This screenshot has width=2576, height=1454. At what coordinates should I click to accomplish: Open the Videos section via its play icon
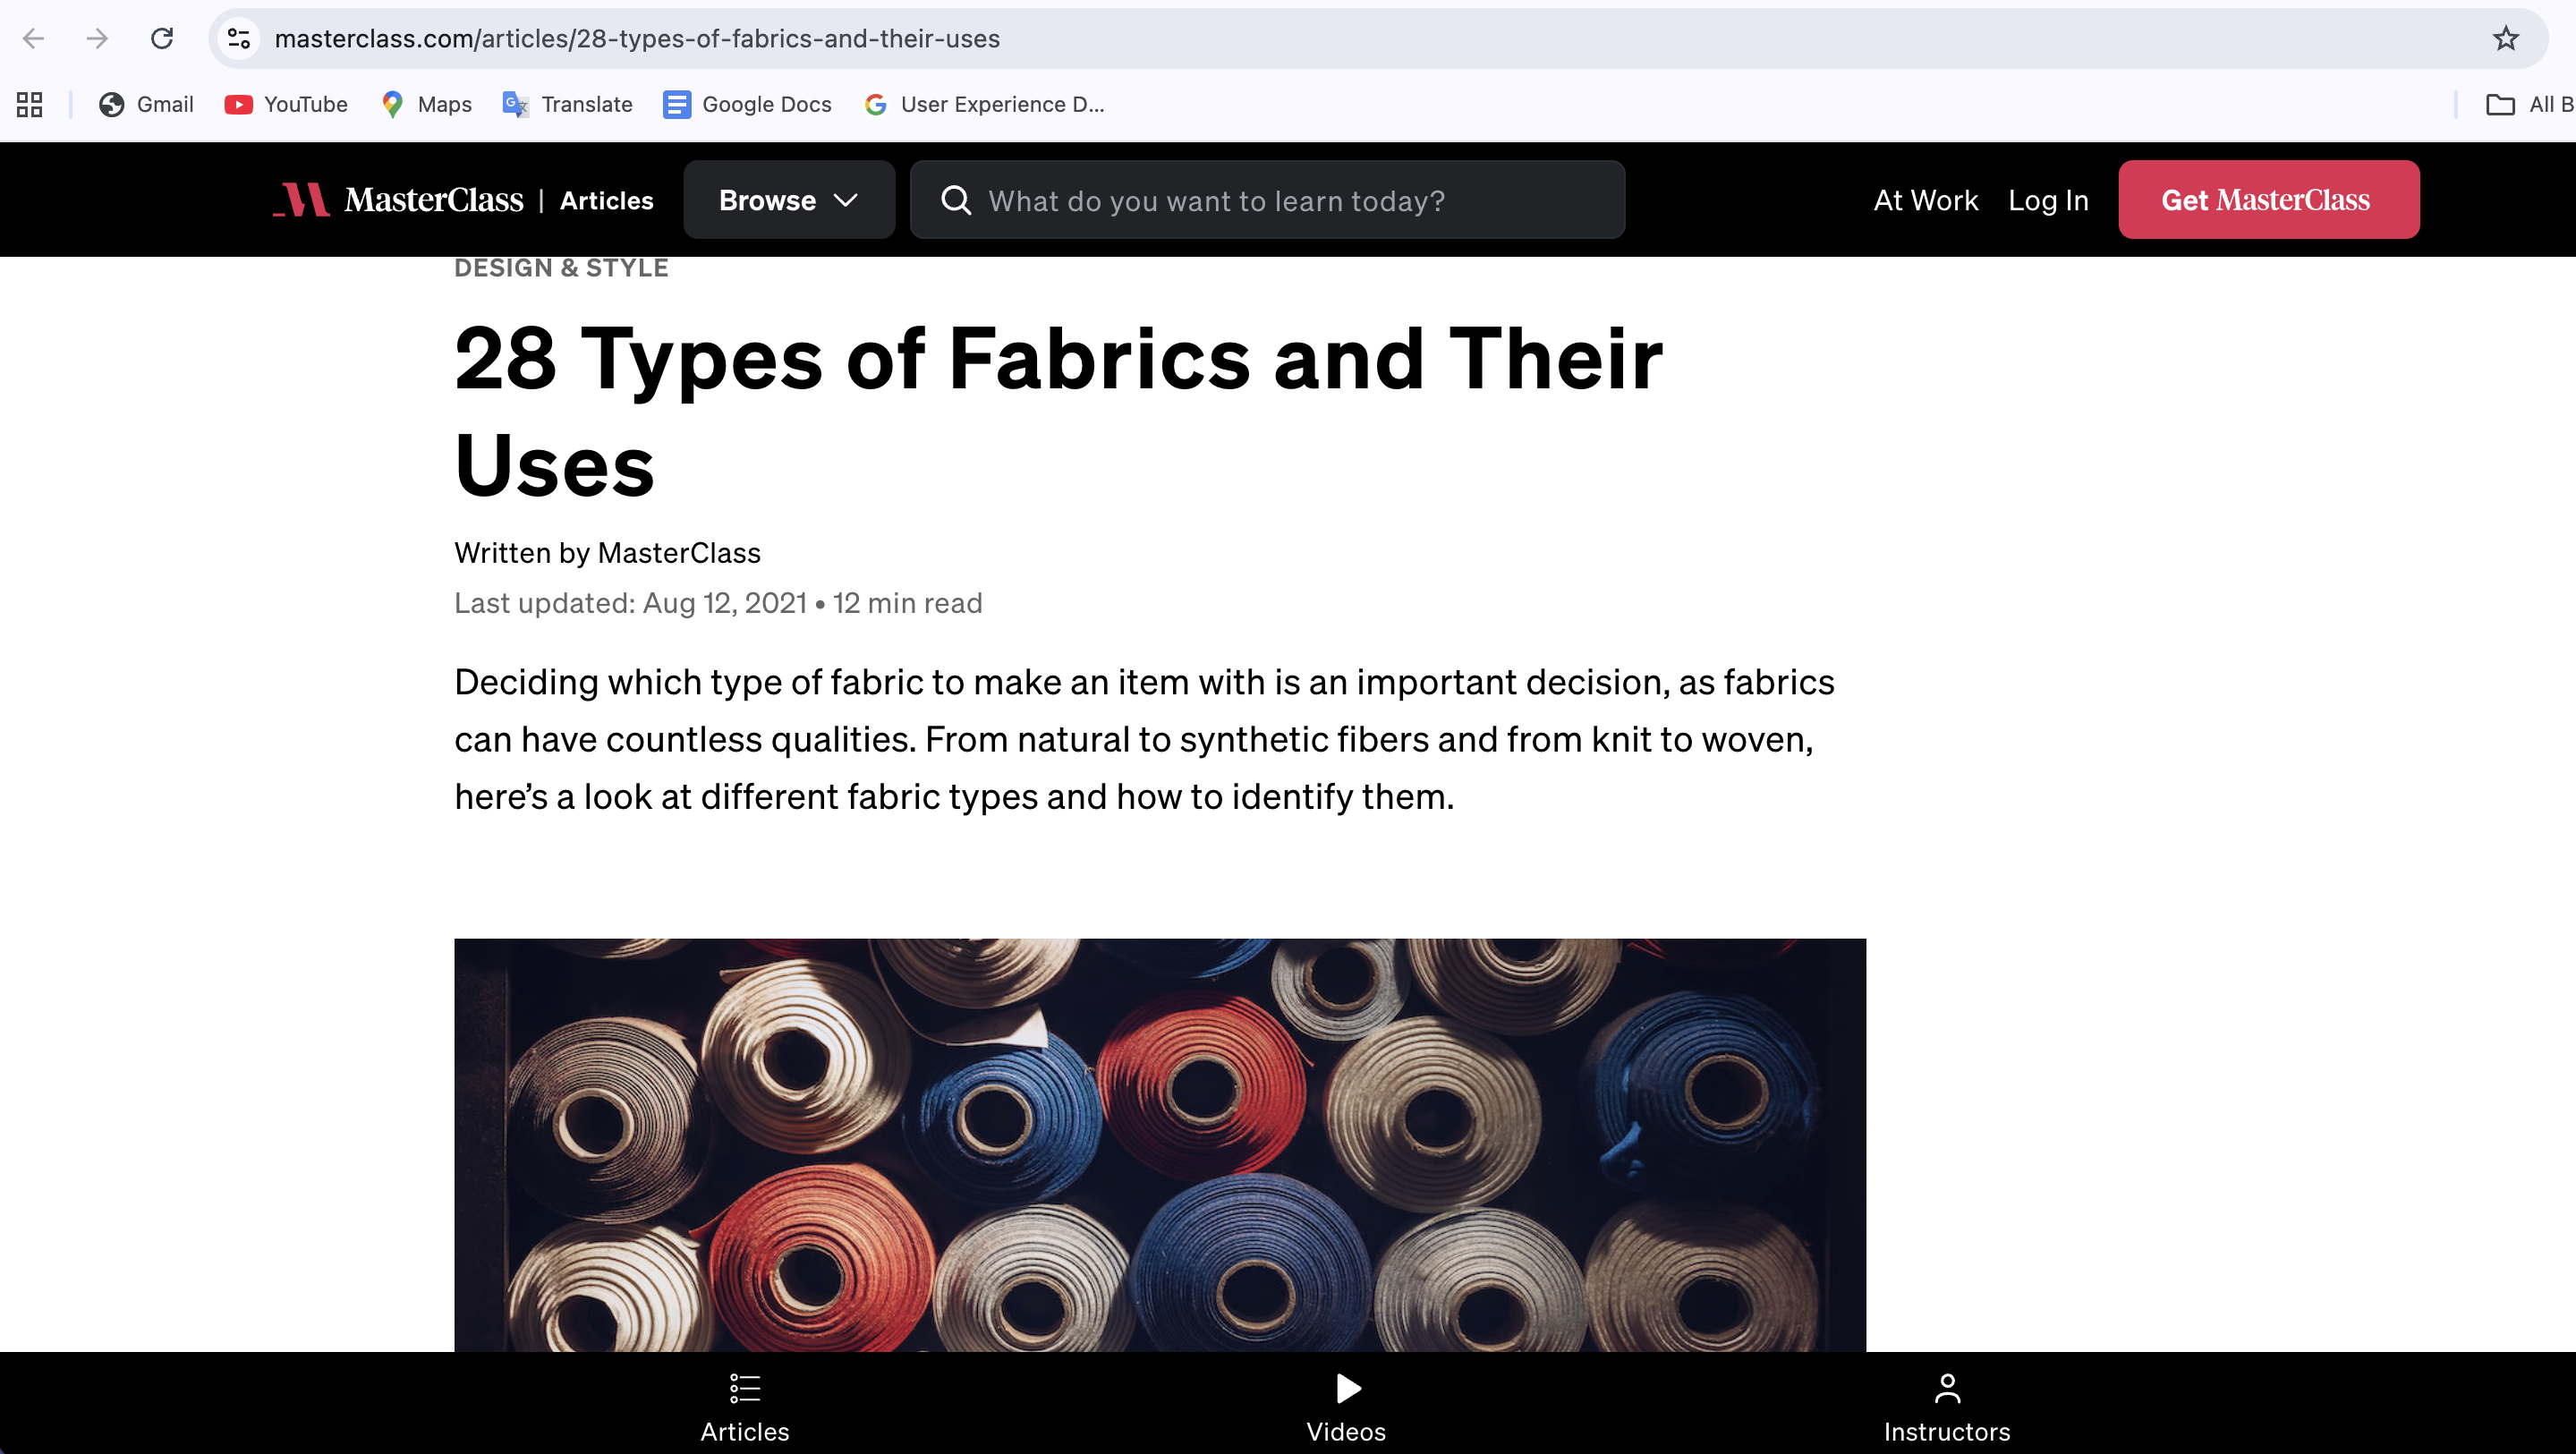tap(1345, 1388)
